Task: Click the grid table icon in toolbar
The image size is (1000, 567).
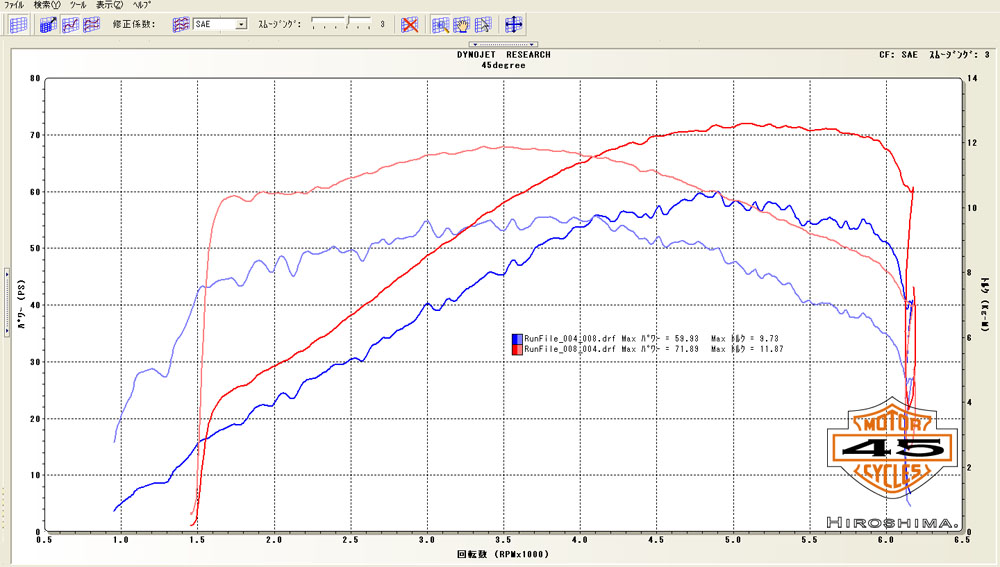Action: [17, 24]
